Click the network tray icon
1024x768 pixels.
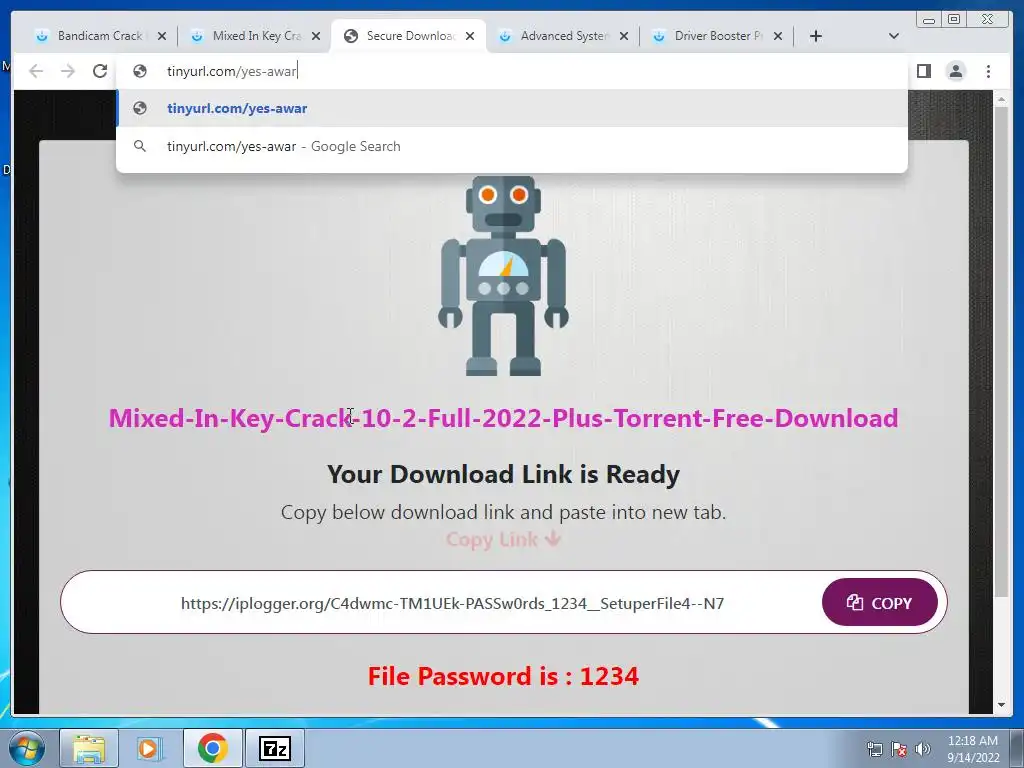tap(874, 749)
